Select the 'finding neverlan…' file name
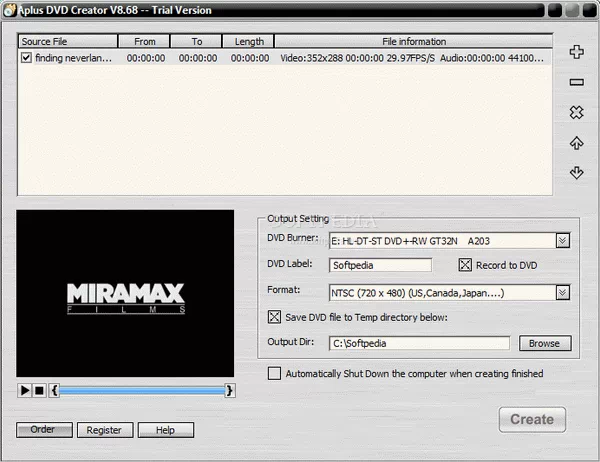The width and height of the screenshot is (600, 462). [73, 58]
